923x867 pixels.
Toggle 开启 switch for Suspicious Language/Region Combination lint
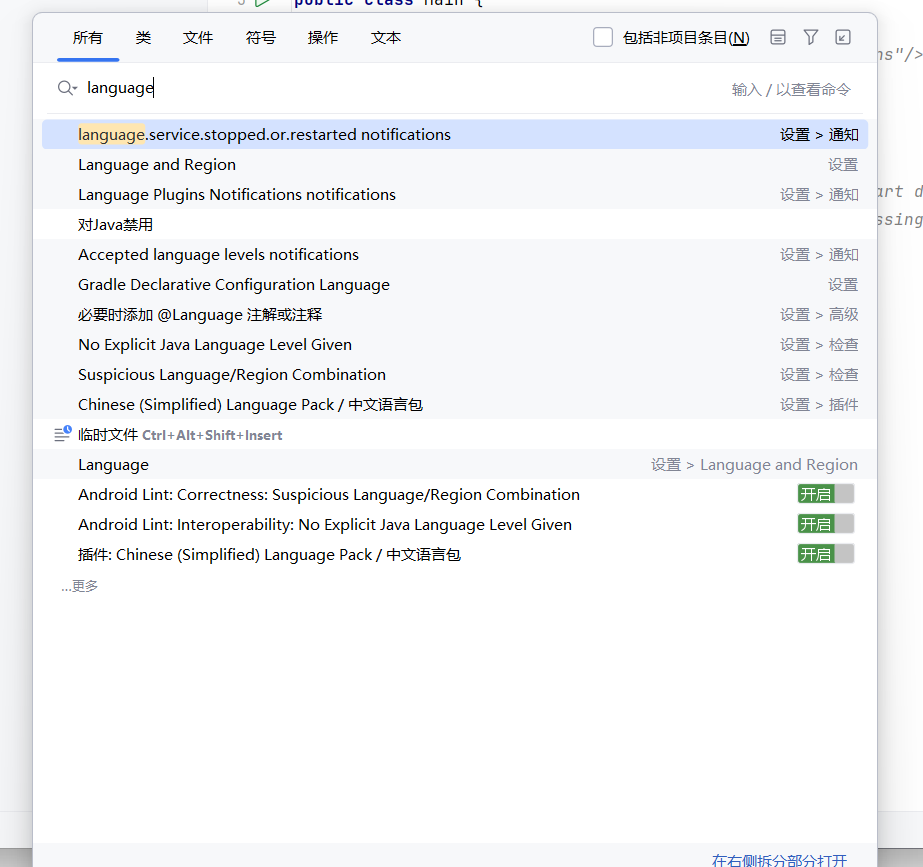(825, 493)
